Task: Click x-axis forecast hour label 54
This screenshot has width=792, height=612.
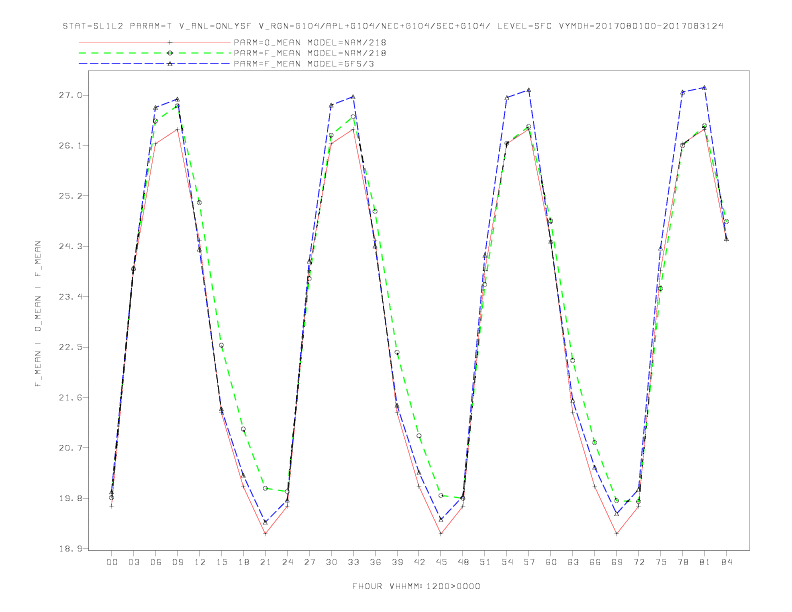Action: point(507,562)
